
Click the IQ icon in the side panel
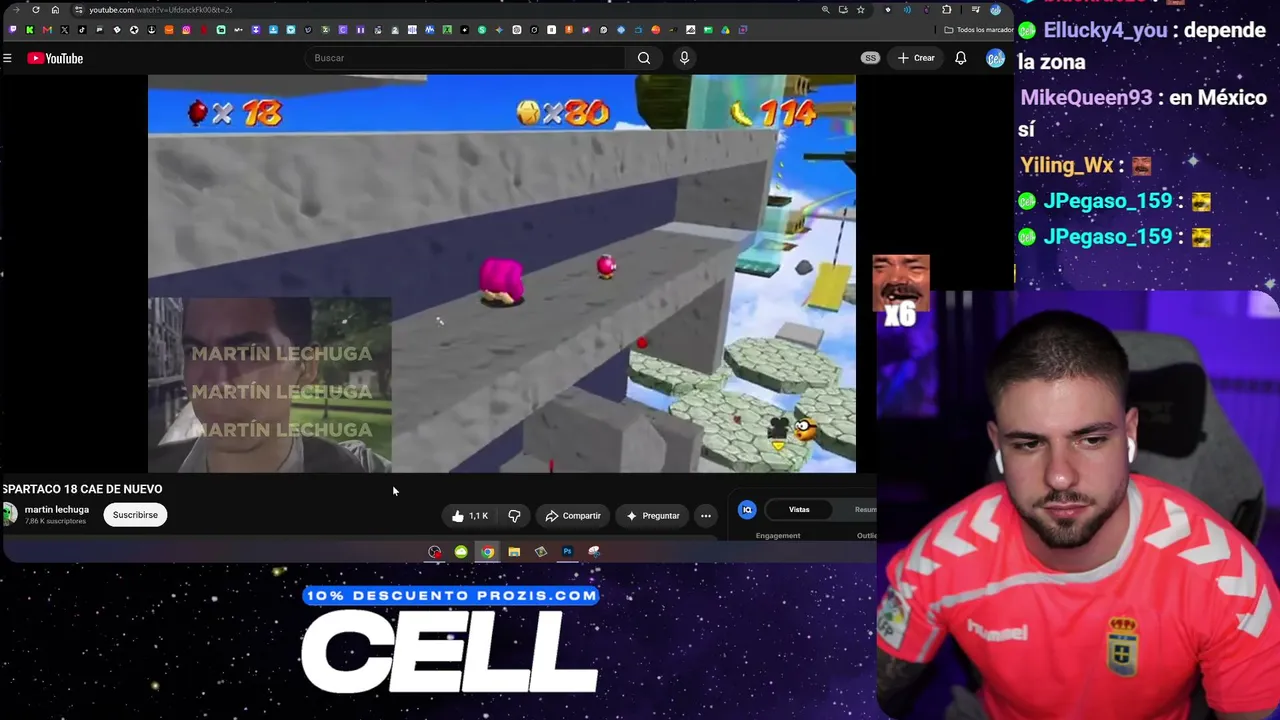tap(747, 510)
